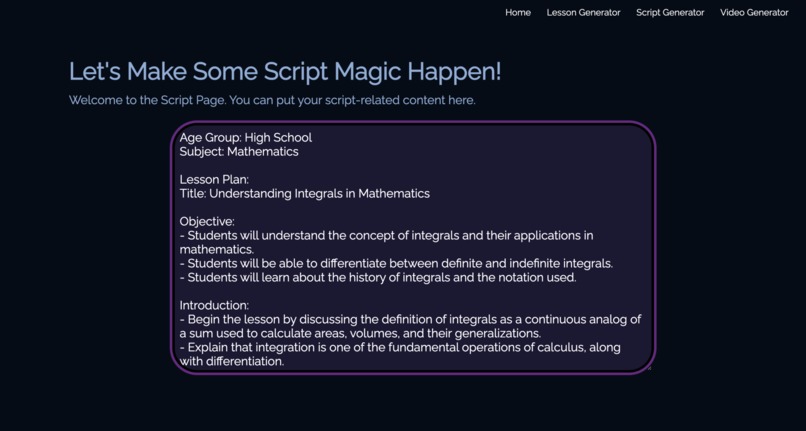
Task: Click the "Lesson Plan:" line
Action: click(x=214, y=179)
